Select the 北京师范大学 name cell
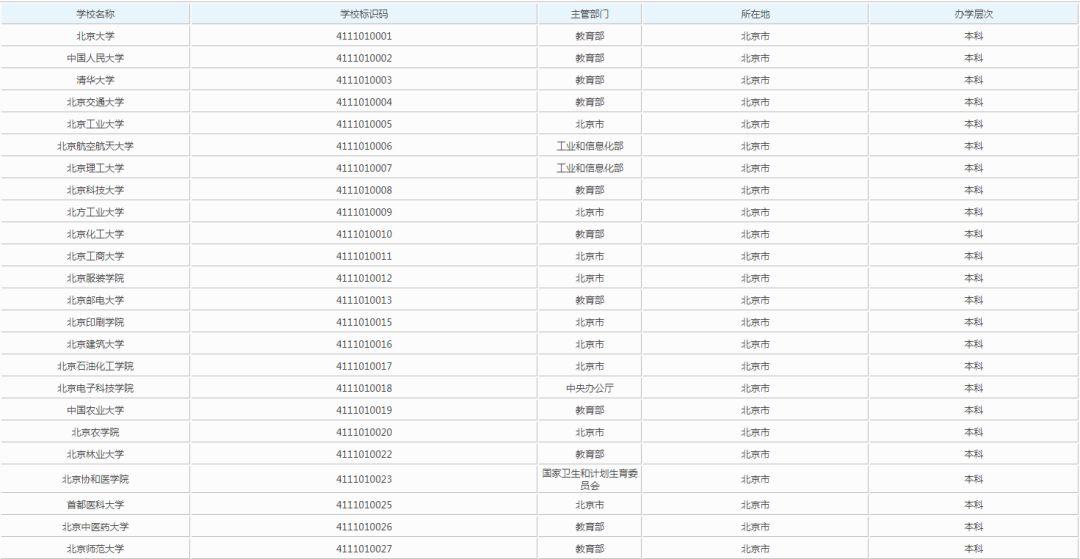 (x=95, y=549)
